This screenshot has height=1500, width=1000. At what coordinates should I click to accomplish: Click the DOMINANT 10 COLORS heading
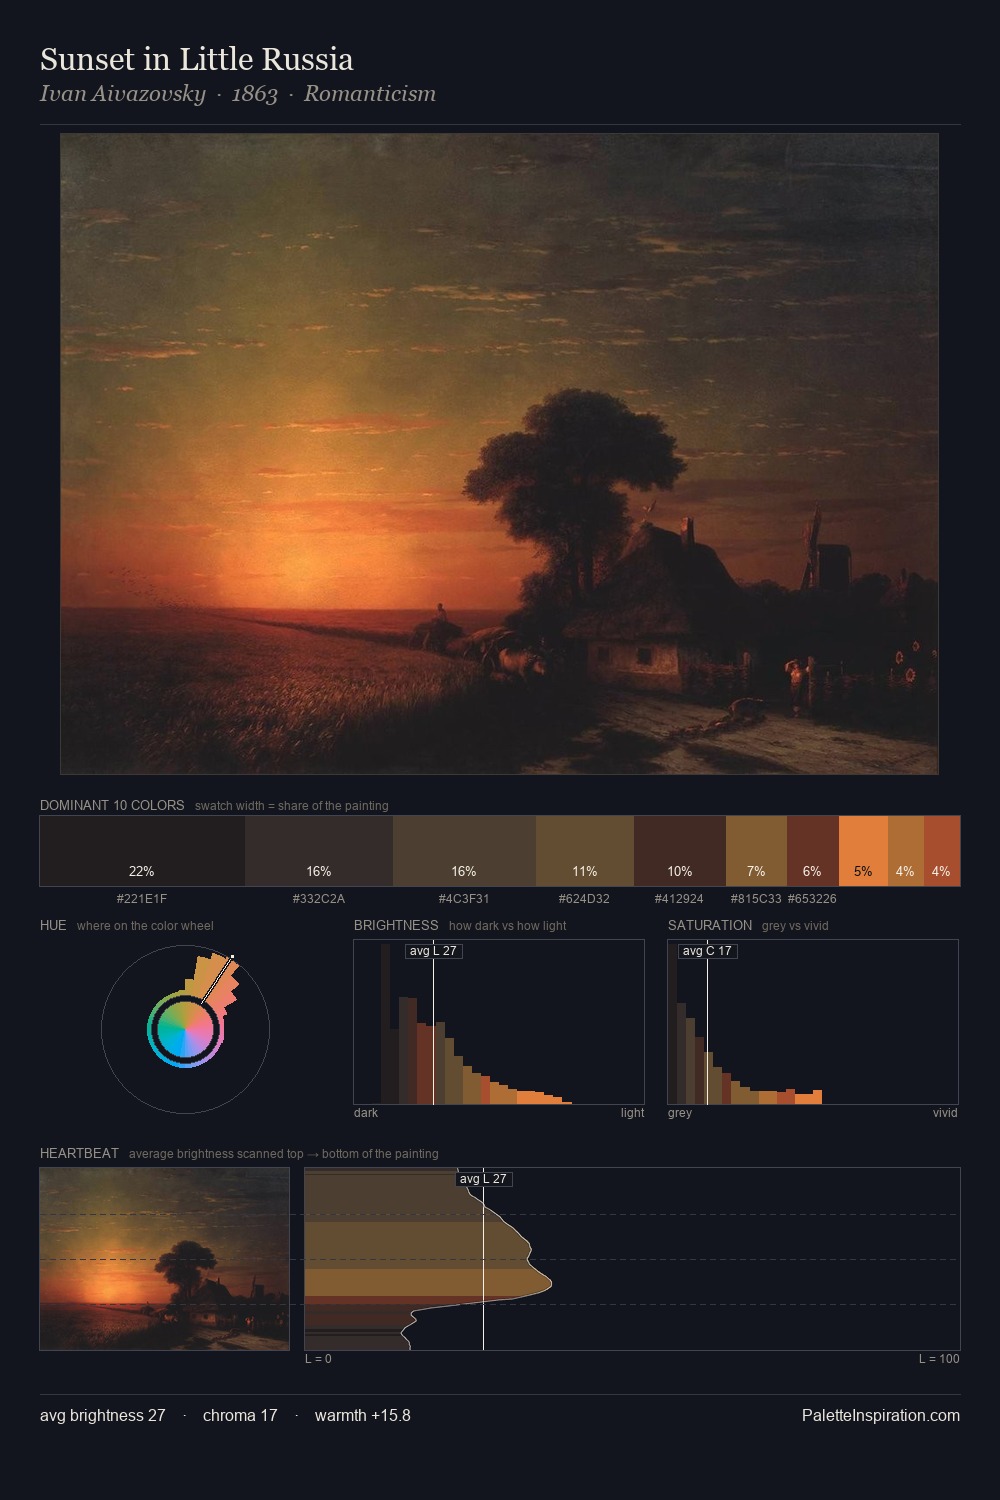point(112,805)
